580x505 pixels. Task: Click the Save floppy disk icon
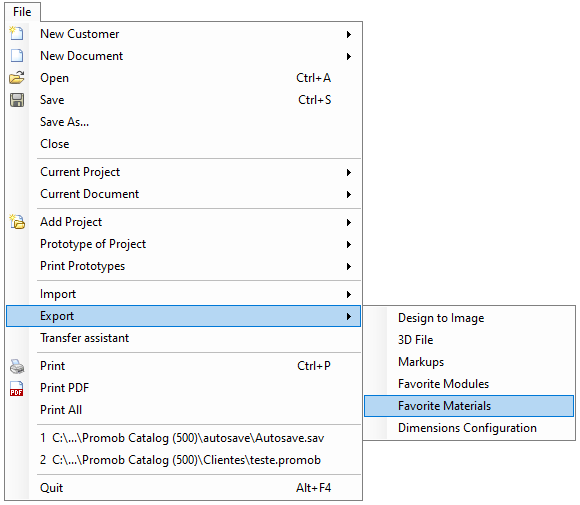(17, 100)
